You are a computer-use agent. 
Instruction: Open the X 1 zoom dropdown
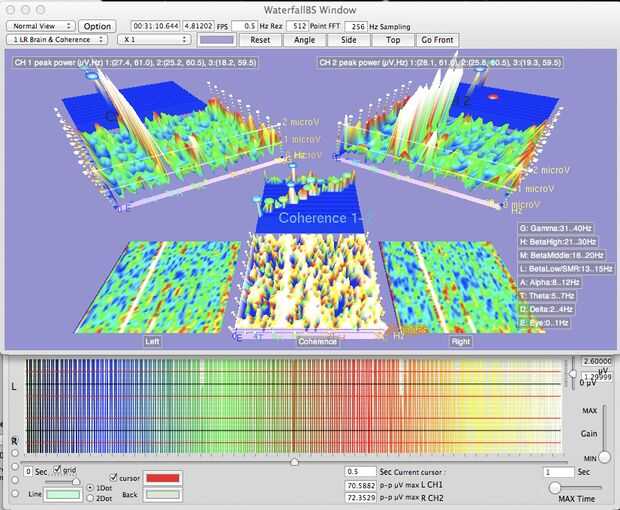pos(154,40)
